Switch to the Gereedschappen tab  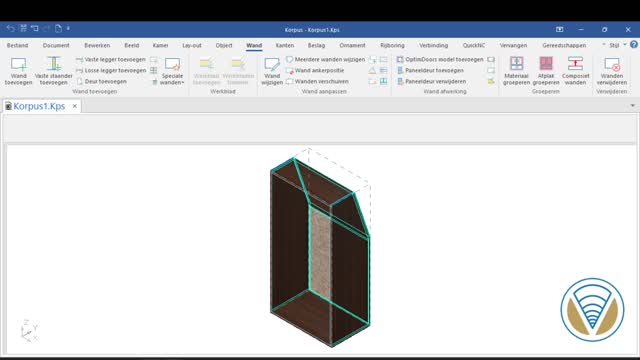pyautogui.click(x=564, y=45)
